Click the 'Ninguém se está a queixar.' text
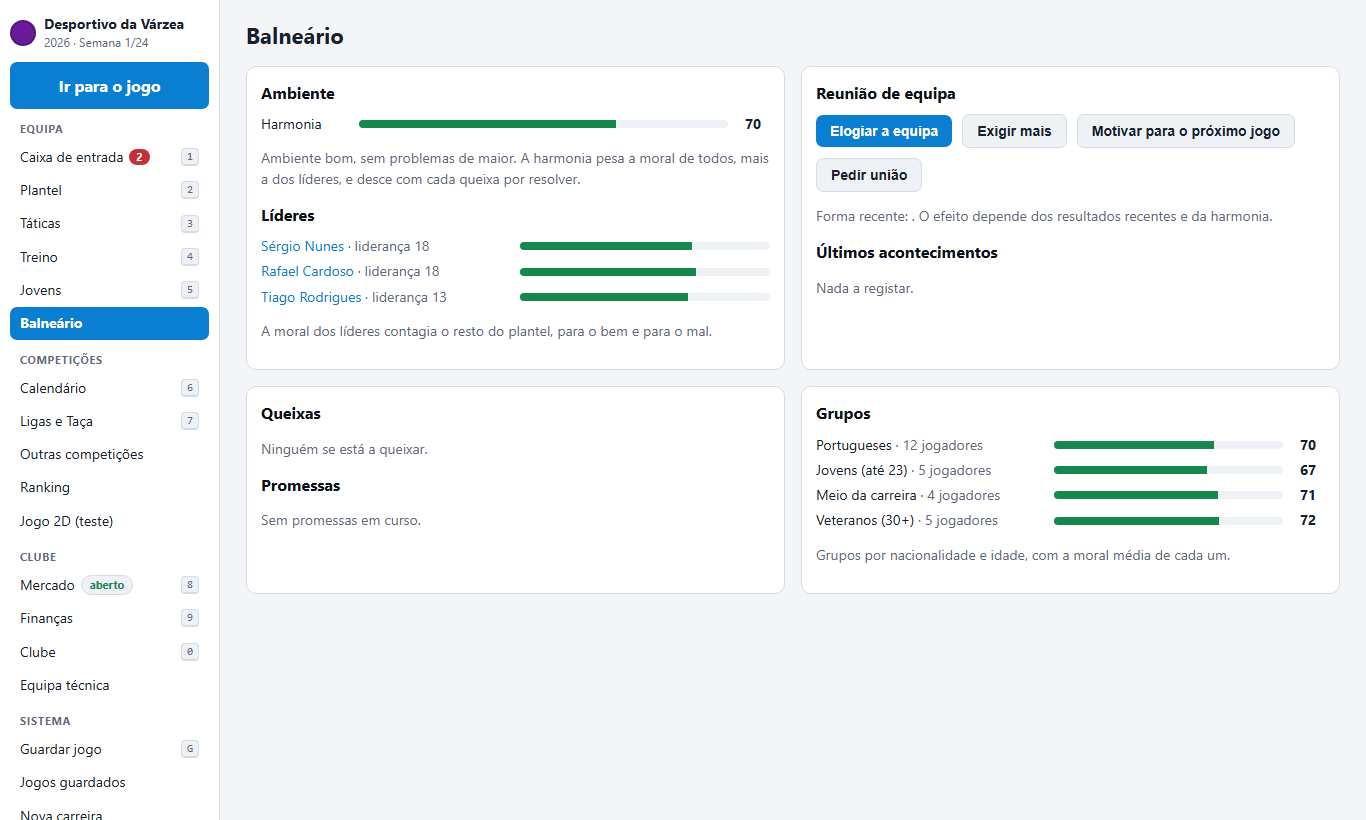 pyautogui.click(x=344, y=449)
